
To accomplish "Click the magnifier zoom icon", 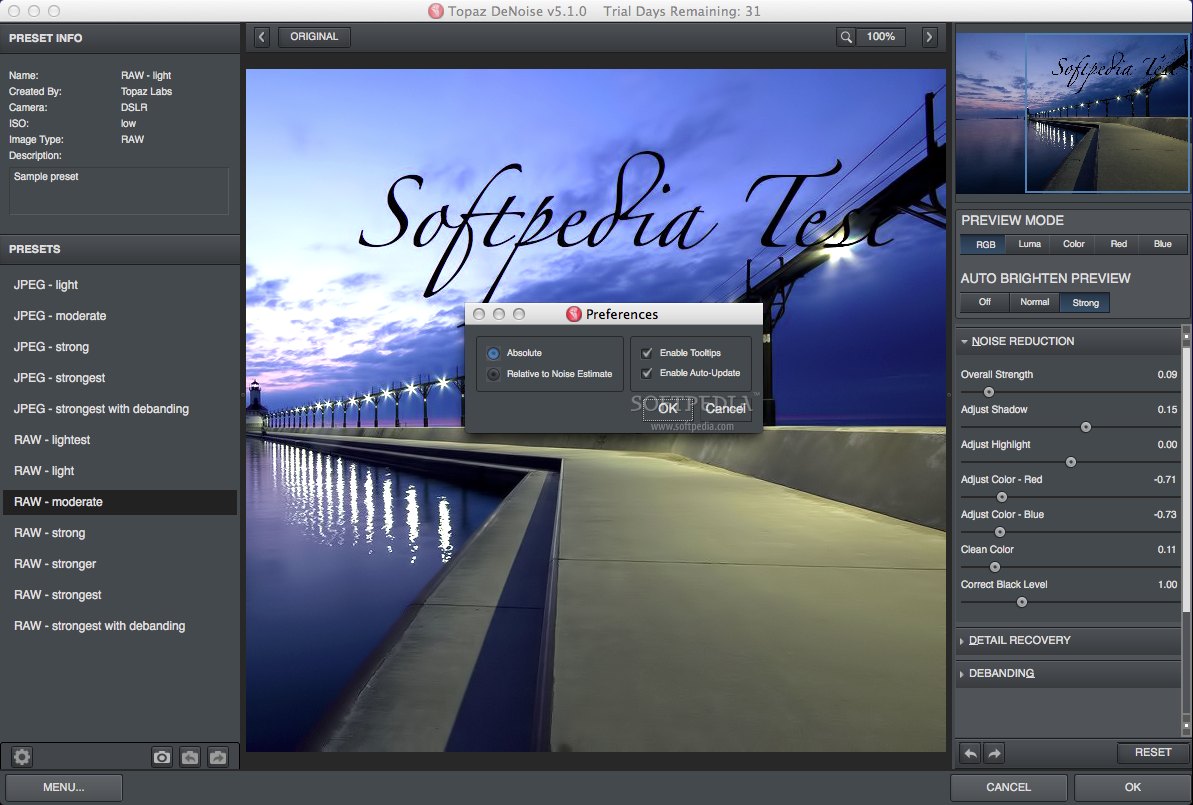I will tap(846, 37).
